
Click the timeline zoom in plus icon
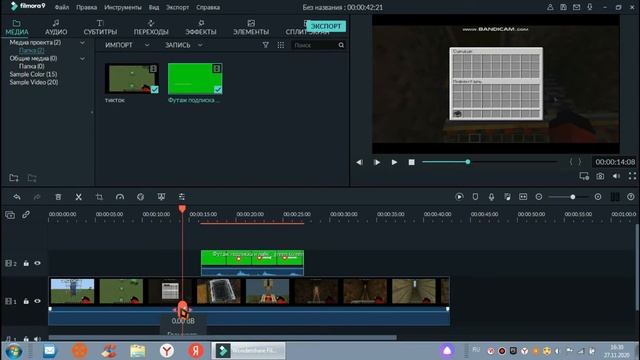click(598, 197)
